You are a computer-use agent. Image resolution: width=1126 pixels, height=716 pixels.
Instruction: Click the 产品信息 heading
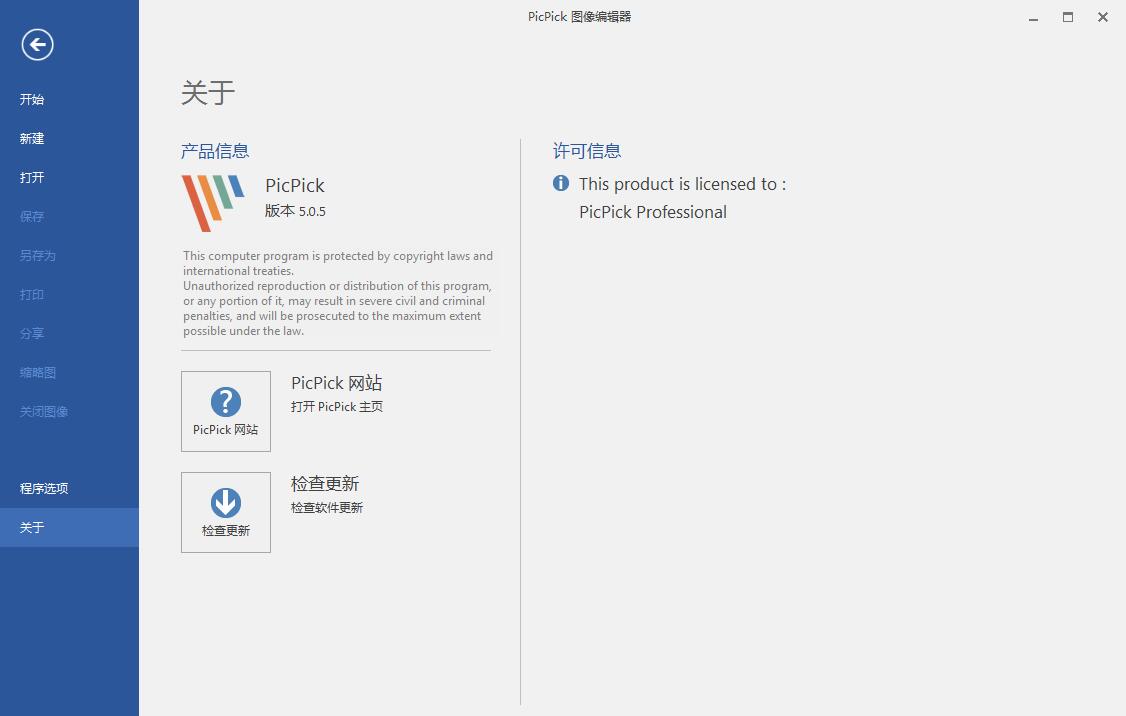215,151
